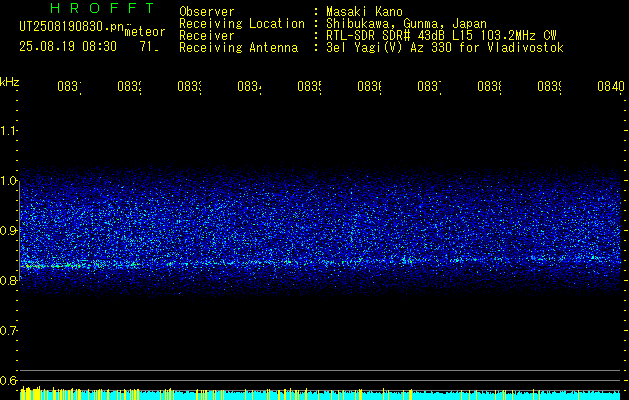Click the kHz axis unit label
629x400 pixels.
(9, 82)
